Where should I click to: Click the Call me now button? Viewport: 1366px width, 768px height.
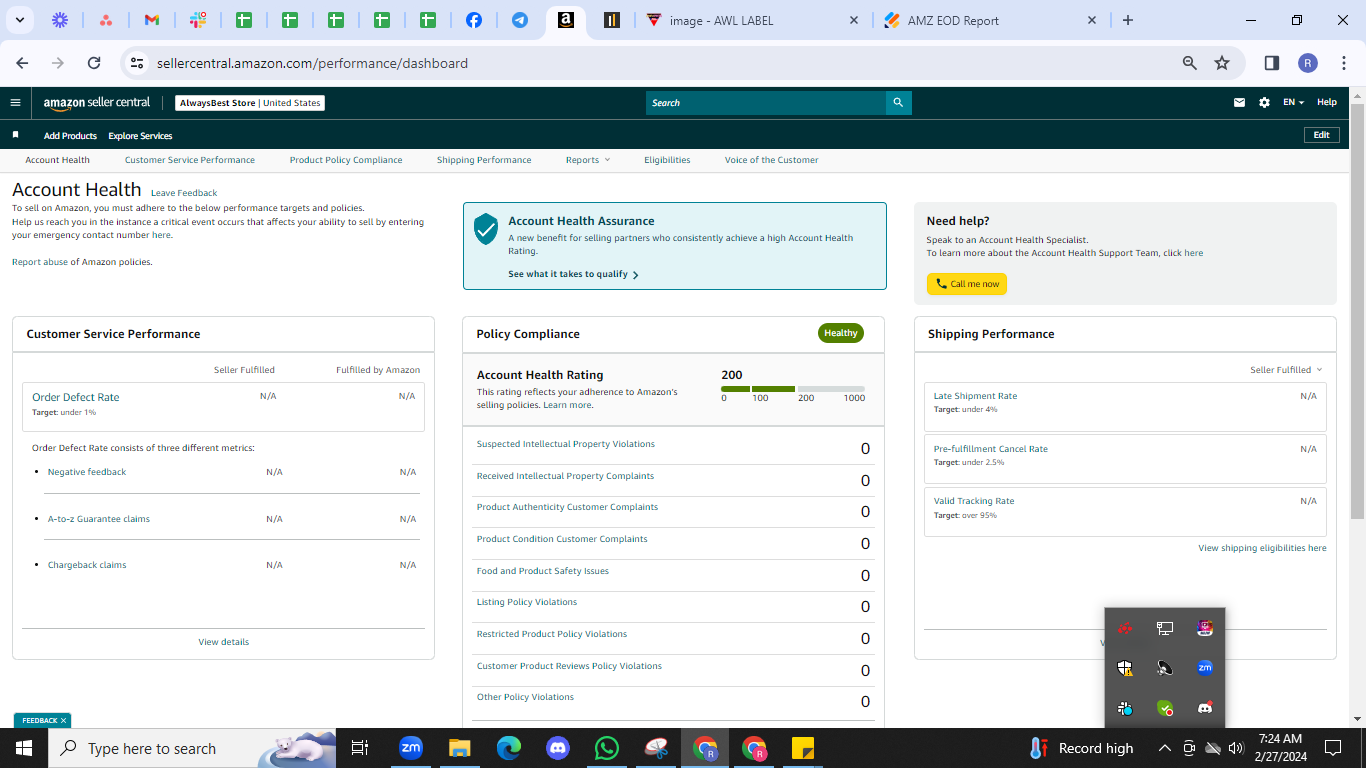(x=967, y=284)
